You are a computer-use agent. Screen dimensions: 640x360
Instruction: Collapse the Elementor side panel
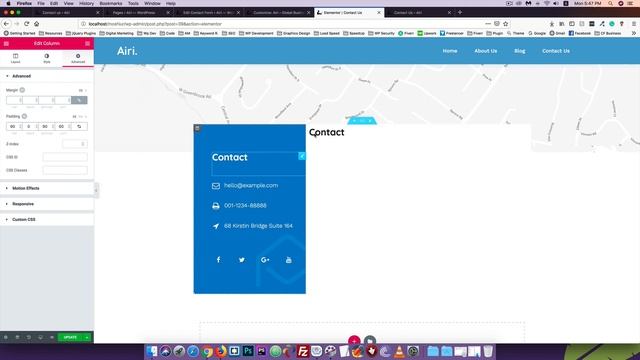click(x=96, y=190)
